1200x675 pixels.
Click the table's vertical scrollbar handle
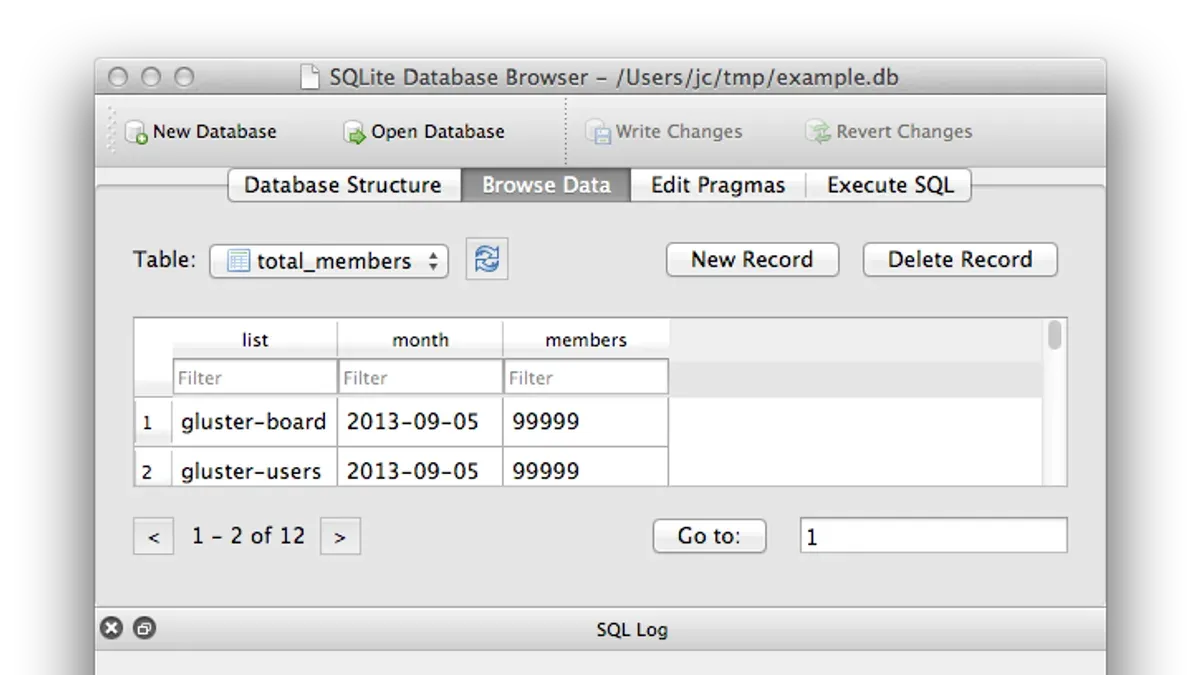1054,335
